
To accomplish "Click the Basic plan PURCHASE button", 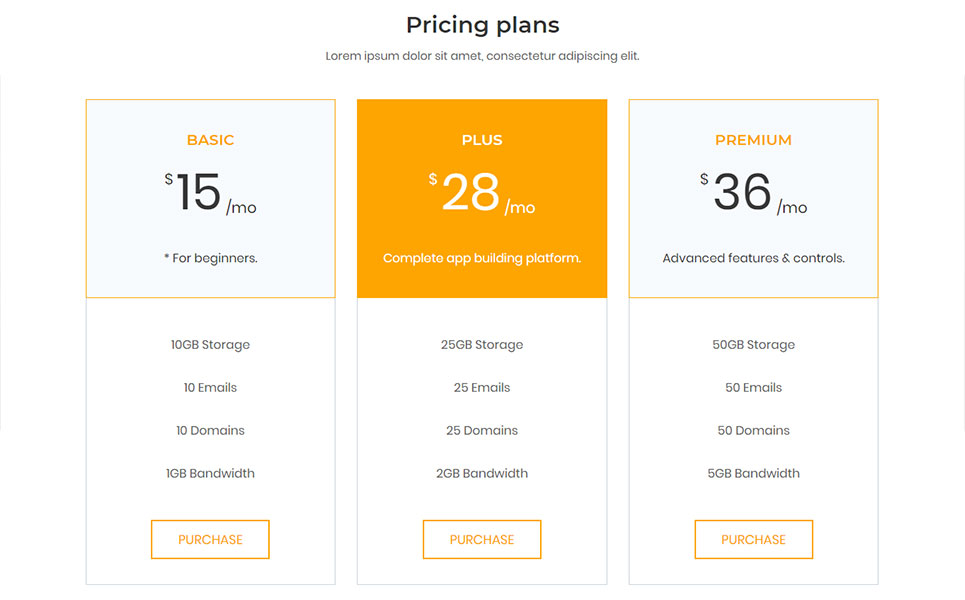I will coord(210,540).
